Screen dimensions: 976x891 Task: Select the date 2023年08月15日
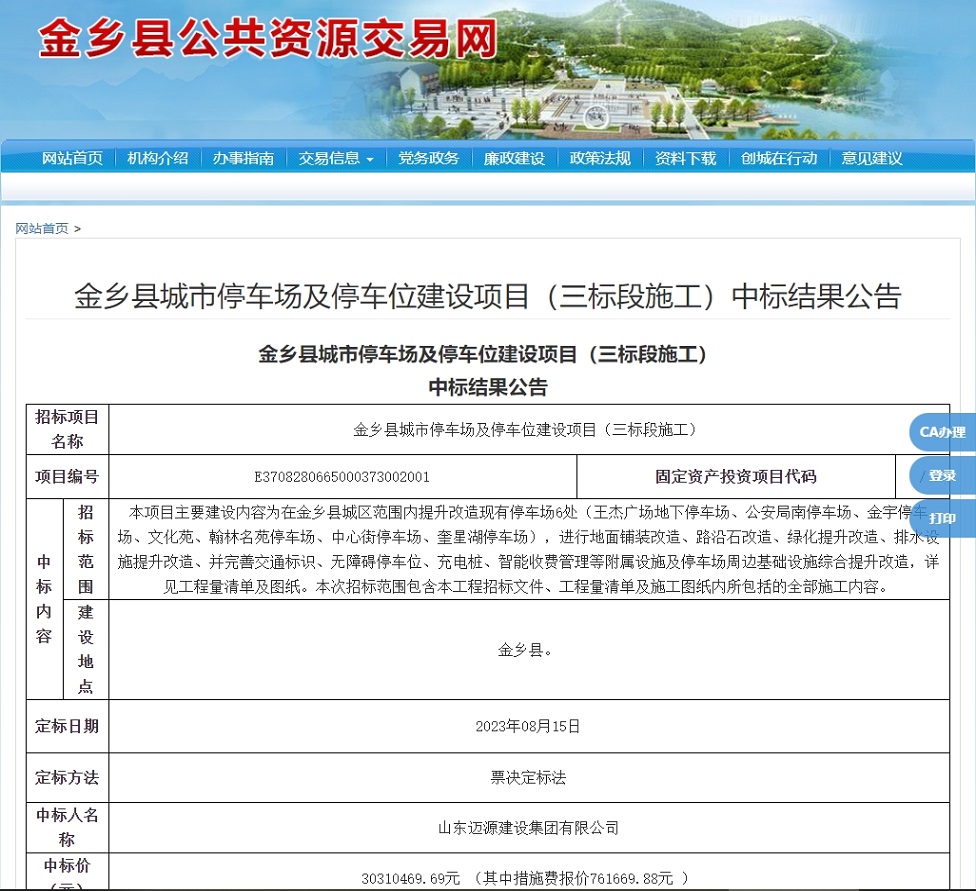528,726
